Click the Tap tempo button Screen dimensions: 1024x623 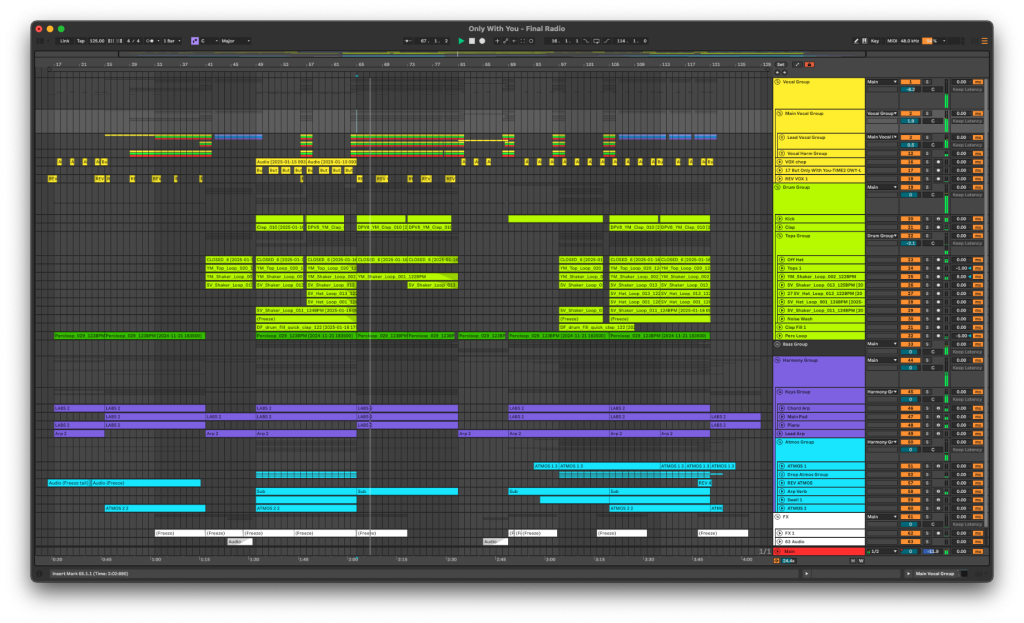tap(79, 41)
